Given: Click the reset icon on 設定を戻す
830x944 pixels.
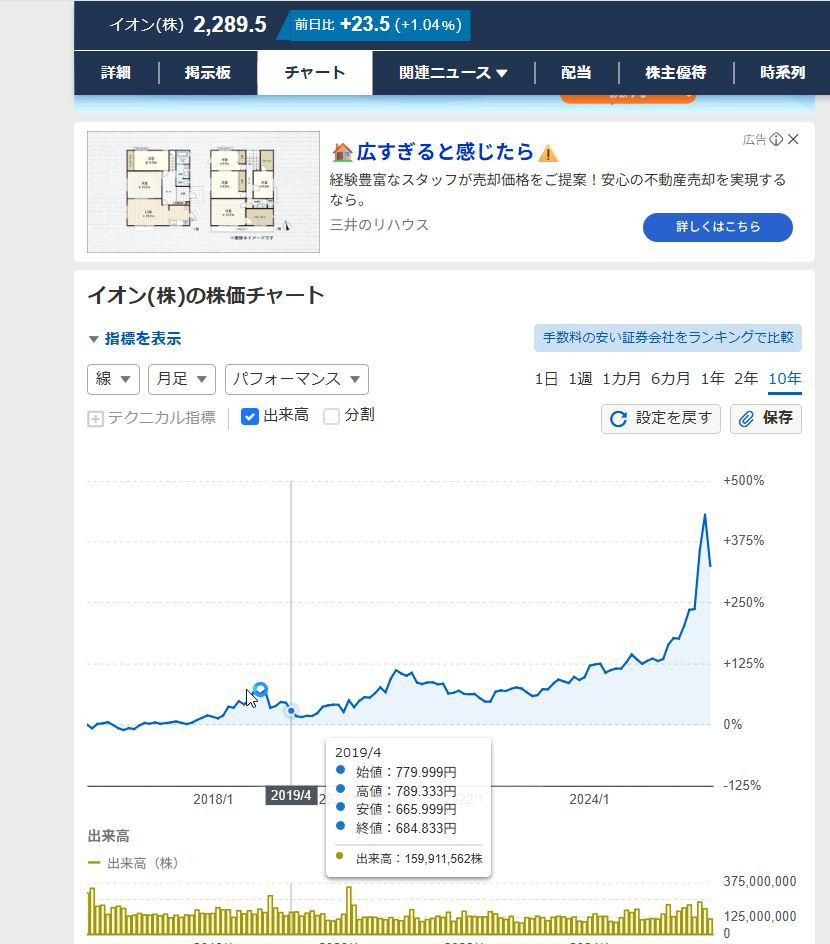Looking at the screenshot, I should (x=619, y=419).
